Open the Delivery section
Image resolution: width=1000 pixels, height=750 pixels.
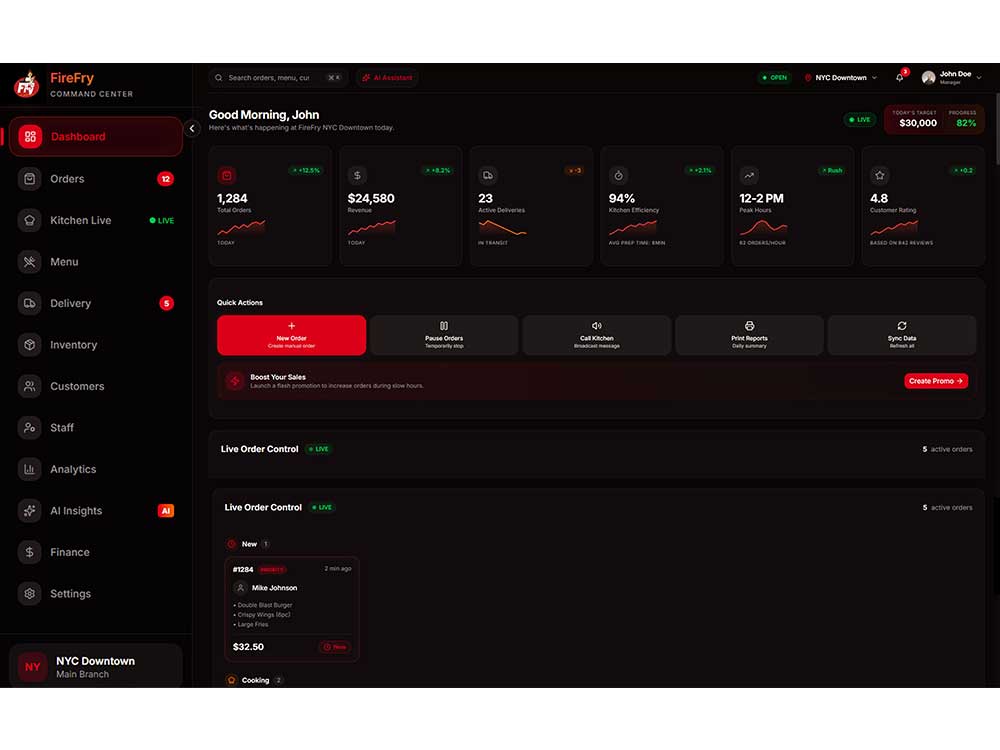point(96,303)
